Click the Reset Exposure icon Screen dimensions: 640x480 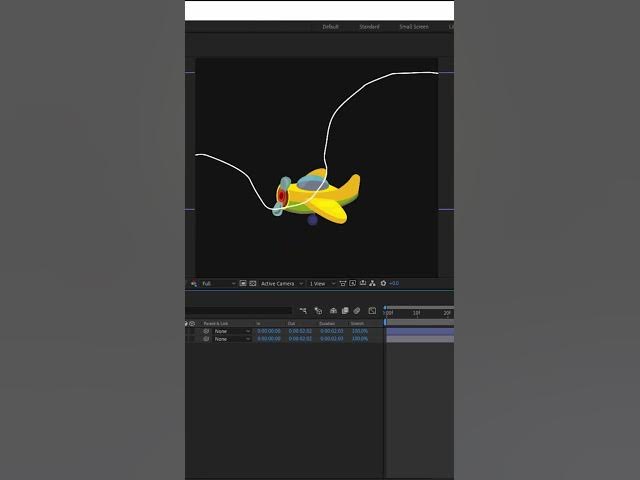click(x=383, y=283)
